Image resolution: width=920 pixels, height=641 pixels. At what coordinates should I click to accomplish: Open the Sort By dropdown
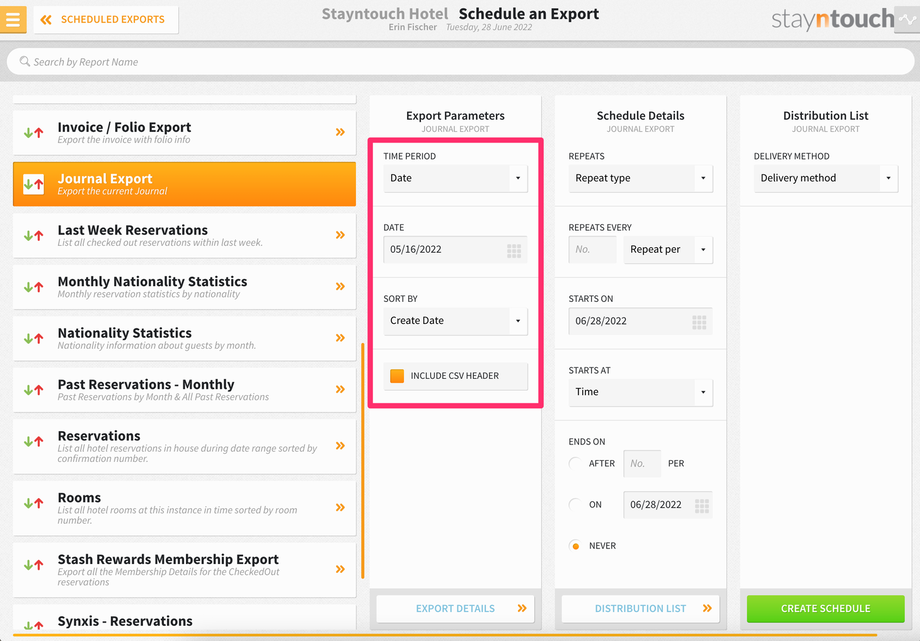pos(455,320)
